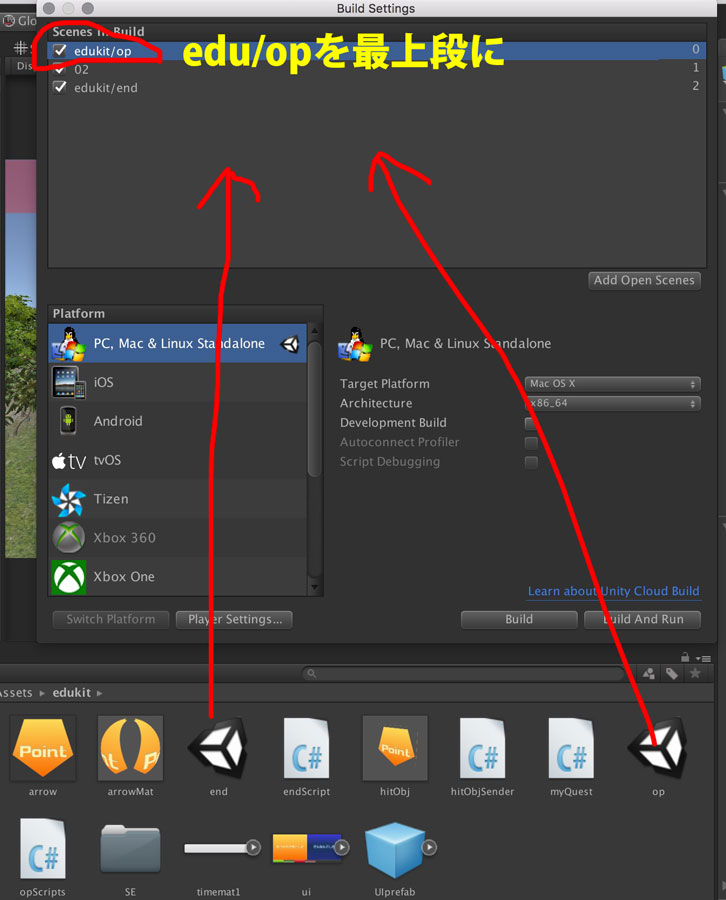726x900 pixels.
Task: Click the Build button
Action: 519,619
